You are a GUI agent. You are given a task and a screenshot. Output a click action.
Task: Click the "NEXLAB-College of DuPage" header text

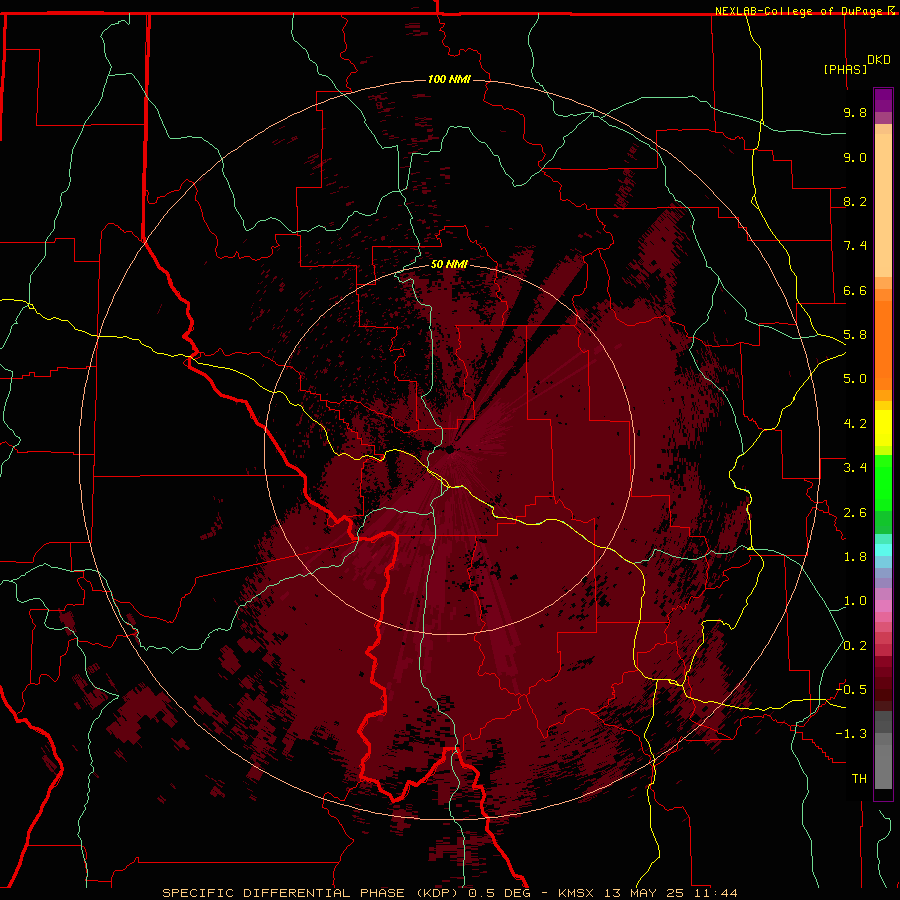tap(801, 11)
